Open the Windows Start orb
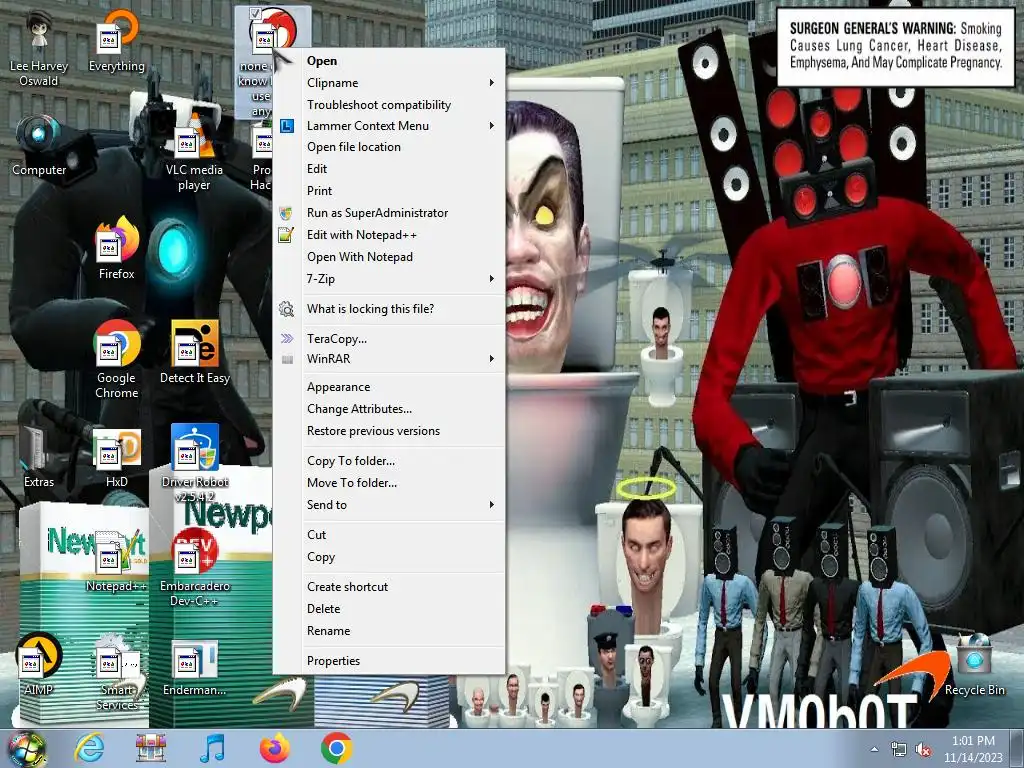1024x768 pixels. (26, 749)
